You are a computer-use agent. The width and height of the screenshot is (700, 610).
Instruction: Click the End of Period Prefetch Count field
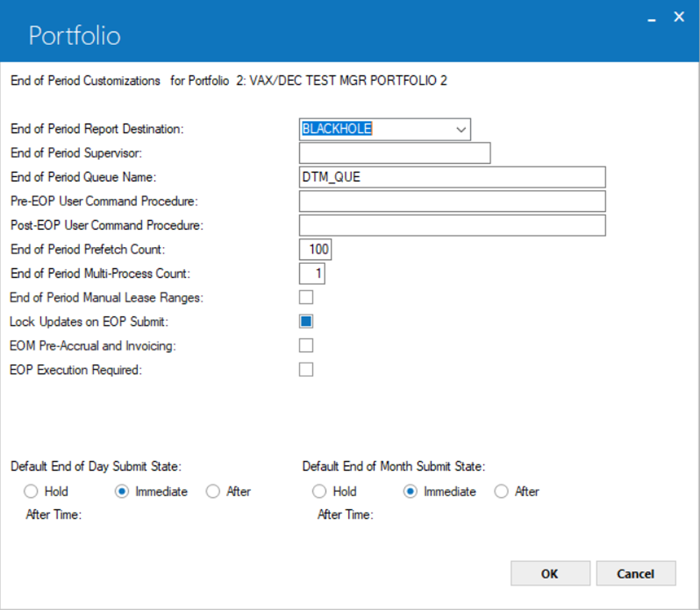315,249
